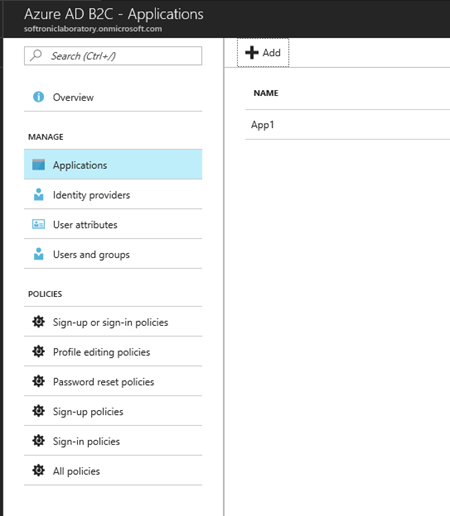The image size is (450, 516).
Task: Click gear icon beside Password reset policies
Action: [38, 381]
